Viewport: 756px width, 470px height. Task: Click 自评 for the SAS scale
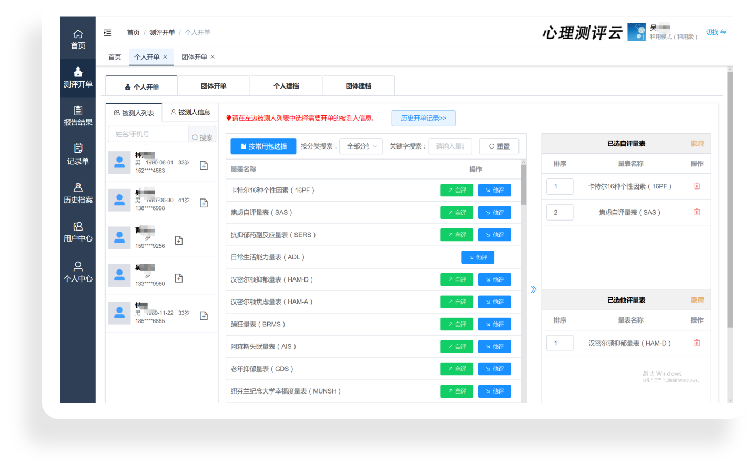(457, 212)
